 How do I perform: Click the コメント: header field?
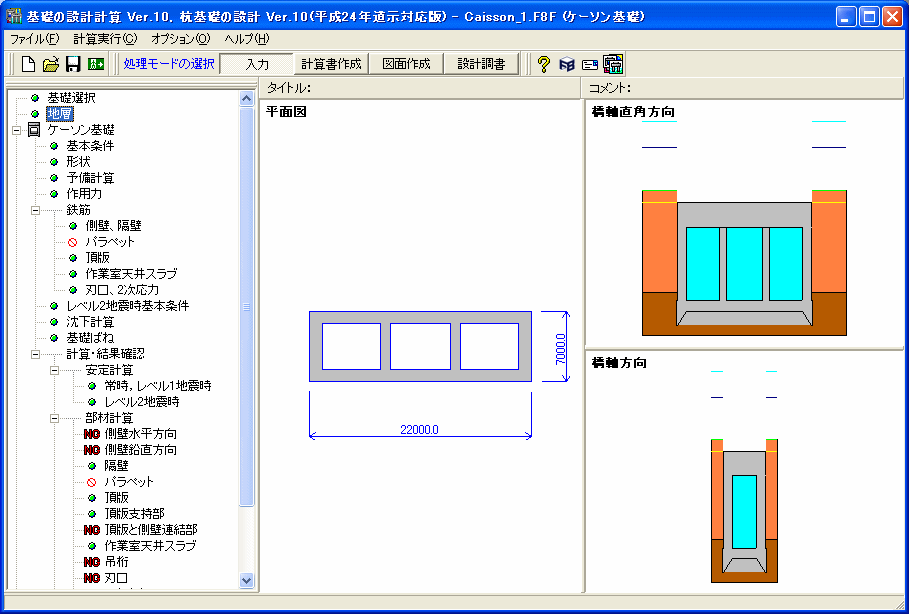click(x=743, y=88)
